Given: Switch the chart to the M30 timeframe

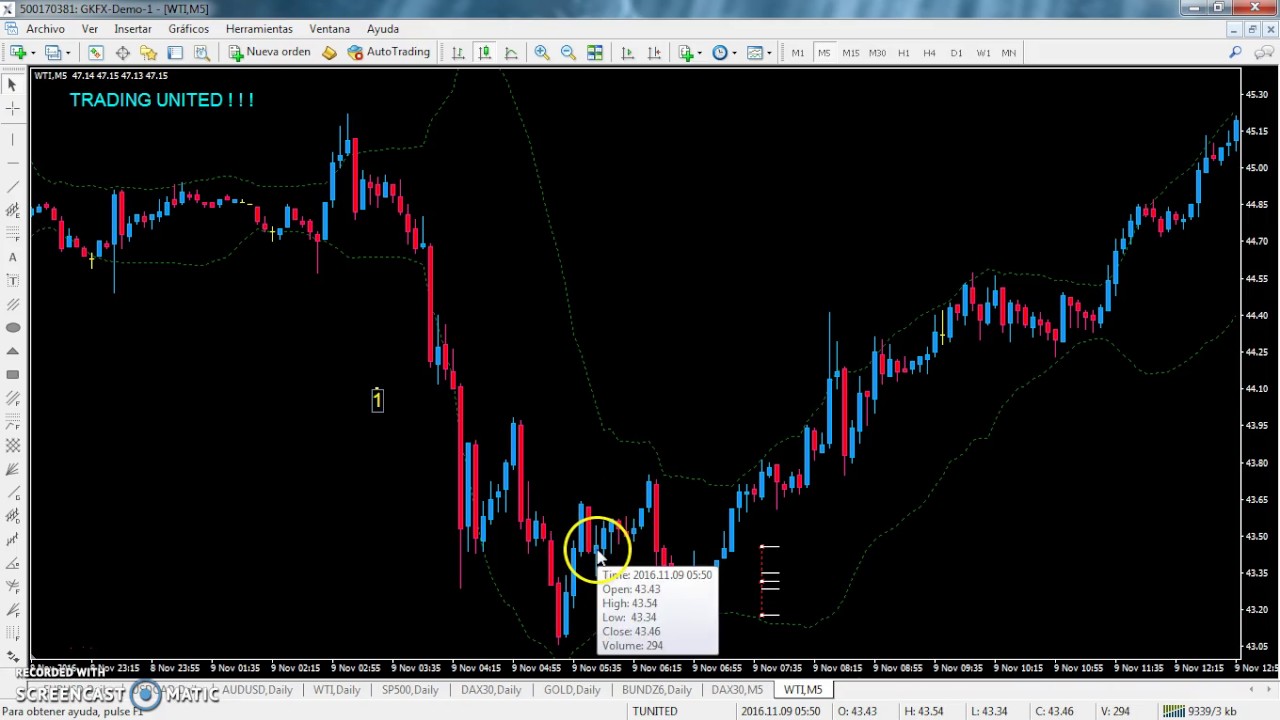Looking at the screenshot, I should click(877, 53).
